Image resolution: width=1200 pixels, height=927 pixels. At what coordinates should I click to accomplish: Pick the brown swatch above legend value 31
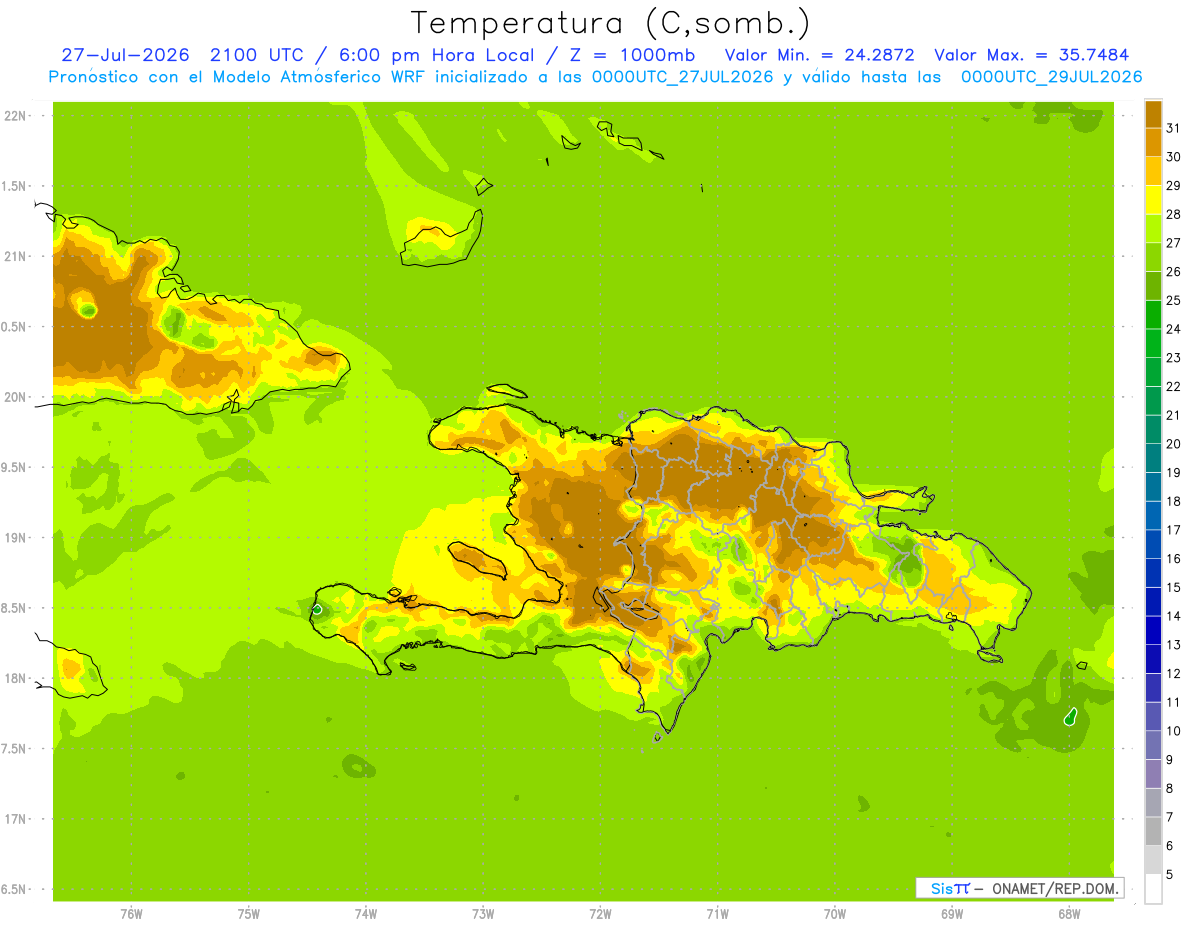pos(1153,113)
